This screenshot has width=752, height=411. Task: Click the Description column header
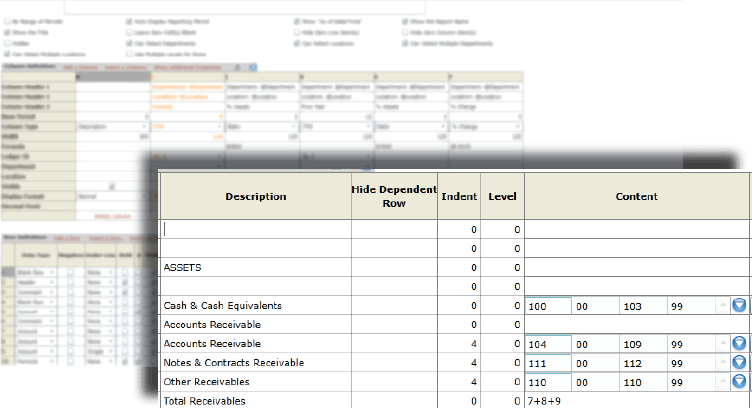(x=256, y=196)
